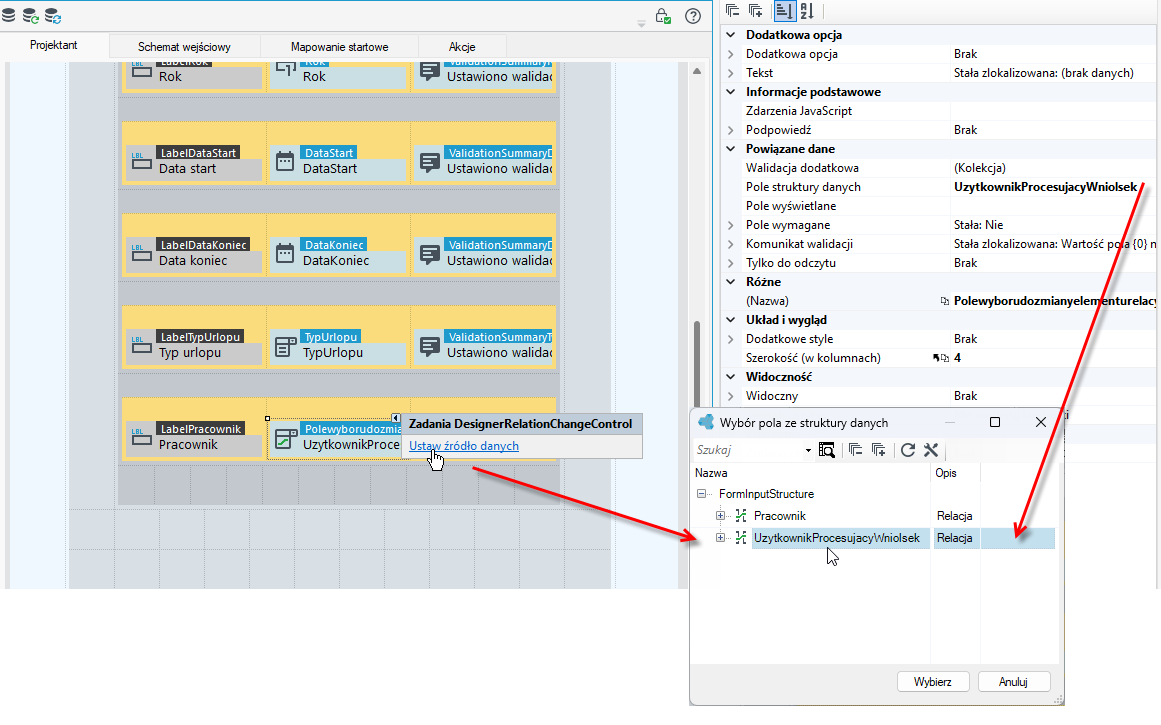Screen dimensions: 1161x725
Task: Collapse all tree nodes in the field picker dialog
Action: [855, 450]
